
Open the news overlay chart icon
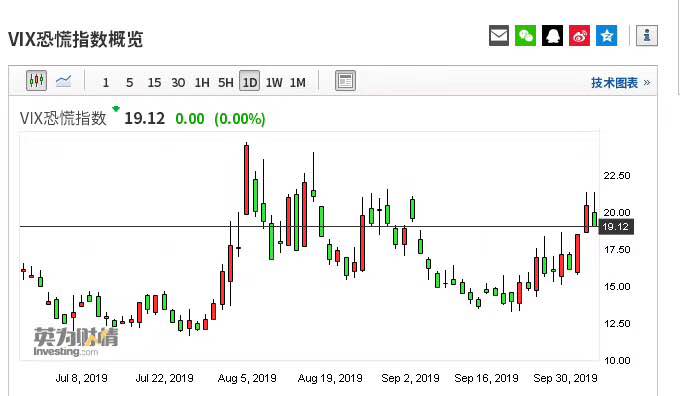pos(345,81)
